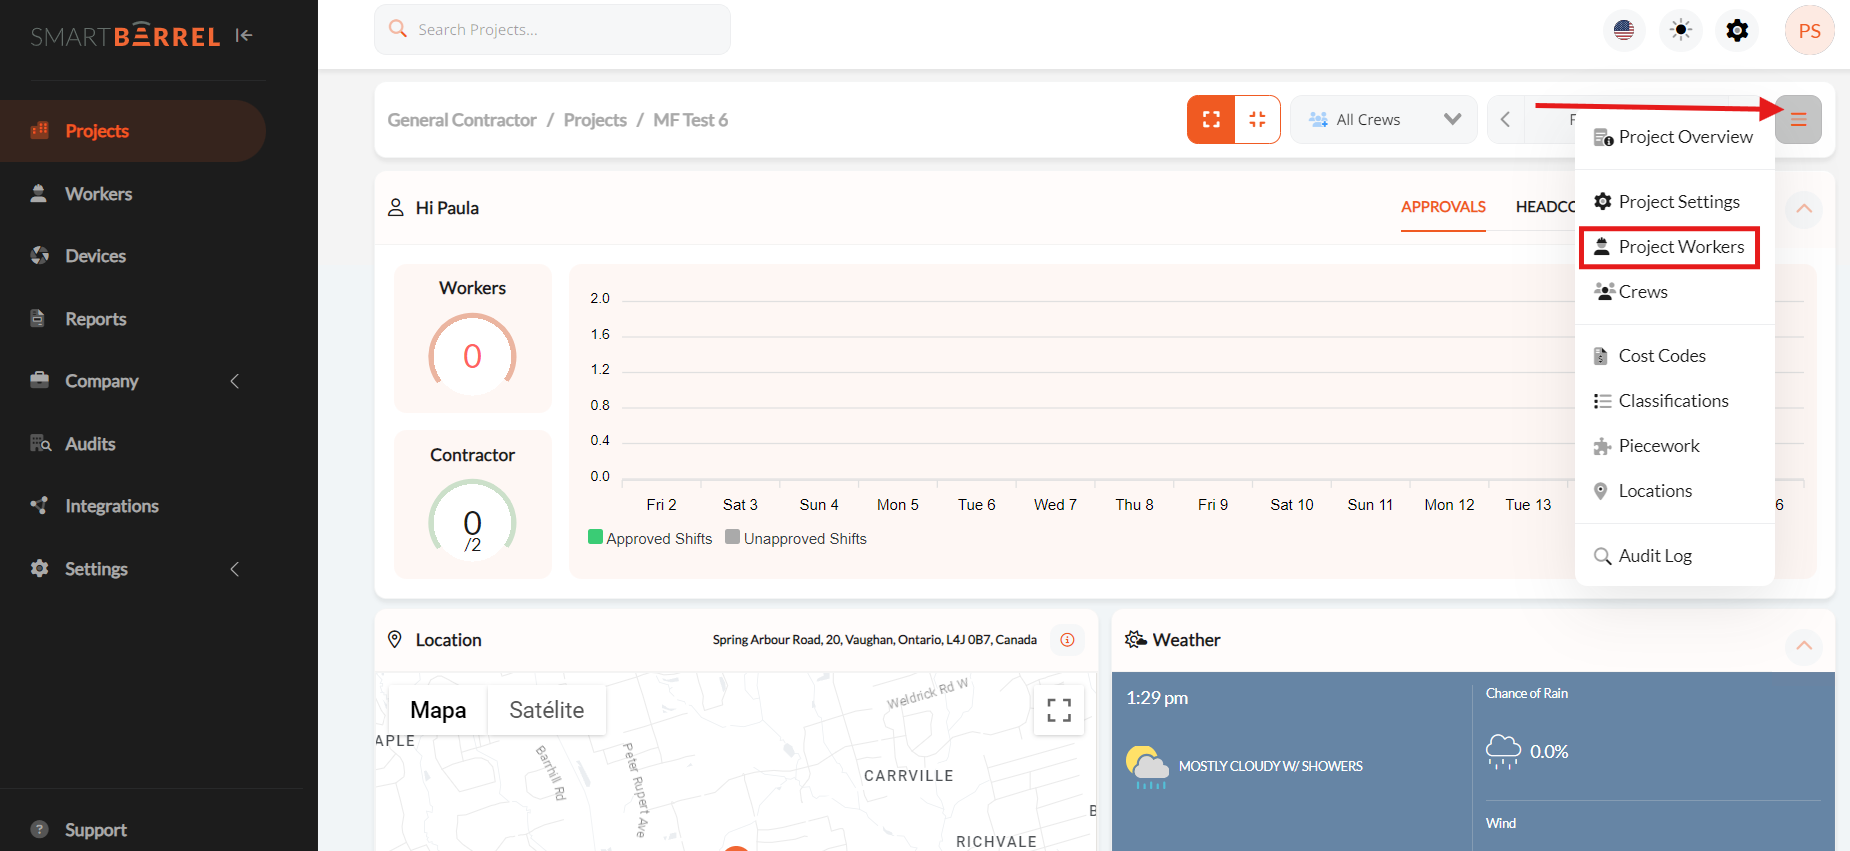Toggle light/dark theme sun icon
The image size is (1850, 851).
pos(1681,30)
